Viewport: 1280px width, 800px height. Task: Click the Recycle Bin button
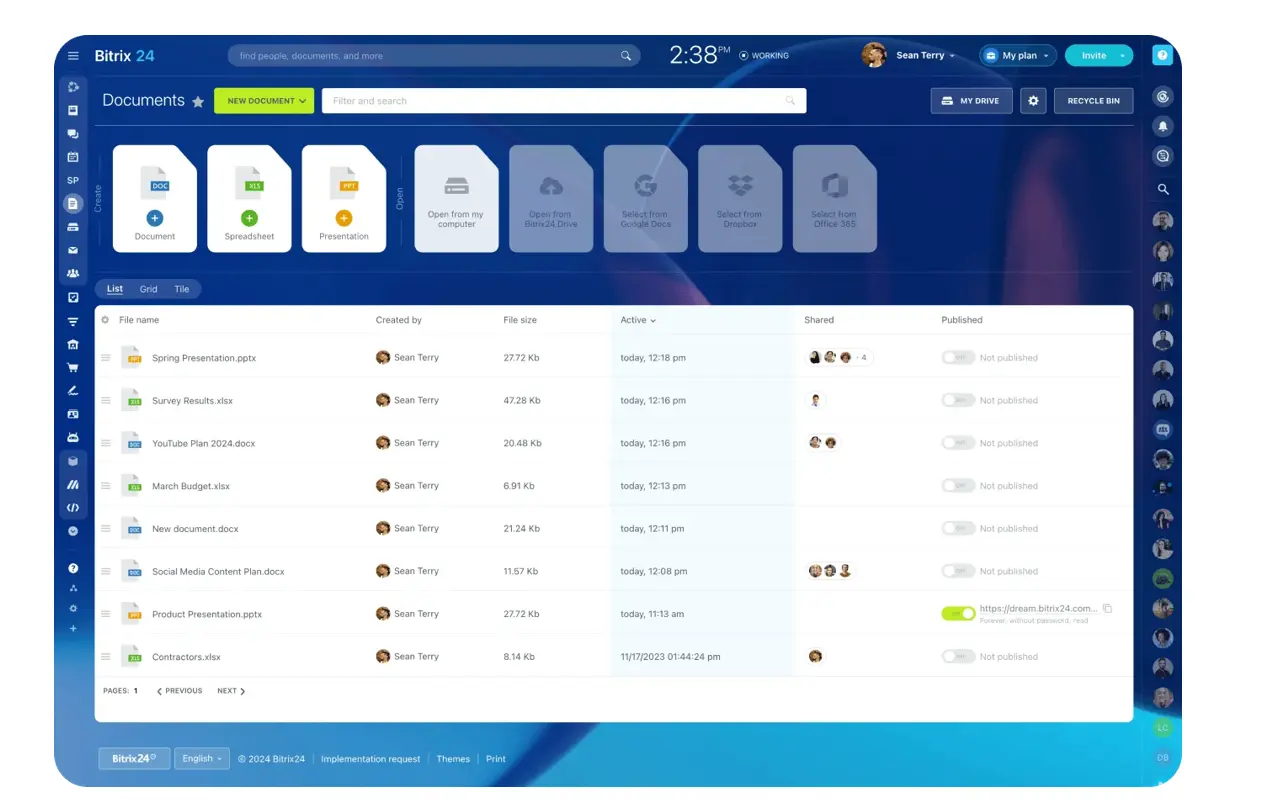(1093, 100)
